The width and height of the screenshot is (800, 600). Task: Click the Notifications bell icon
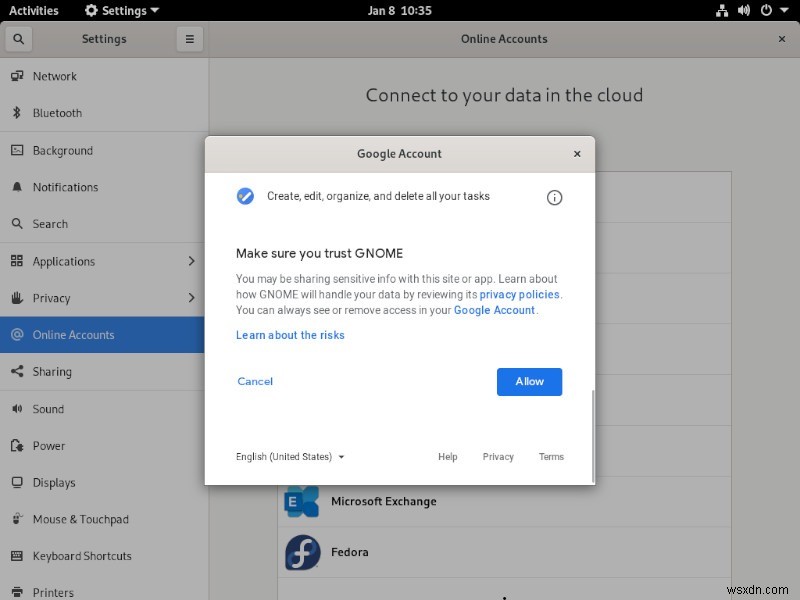click(x=17, y=187)
